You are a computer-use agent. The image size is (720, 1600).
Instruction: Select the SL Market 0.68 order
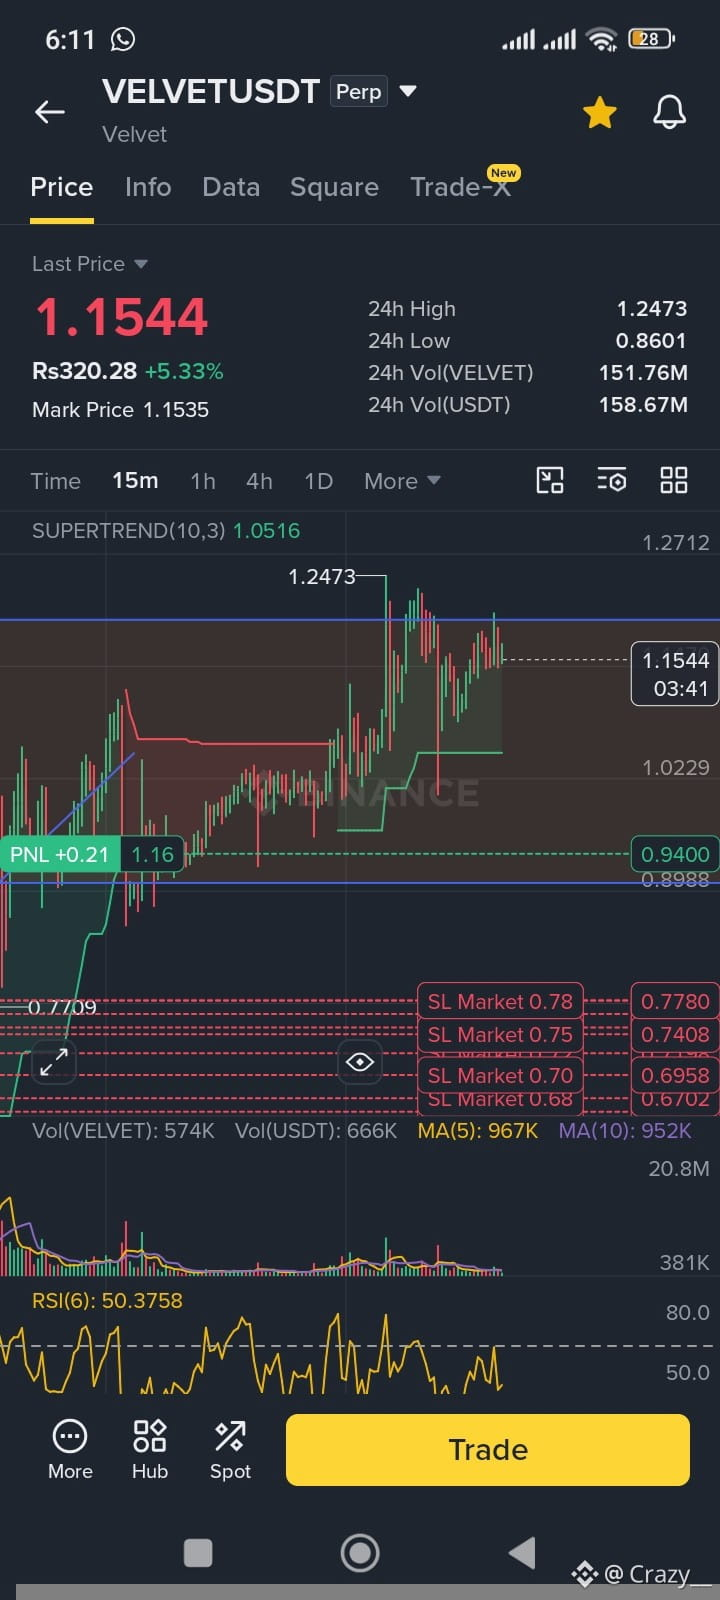click(x=500, y=1101)
